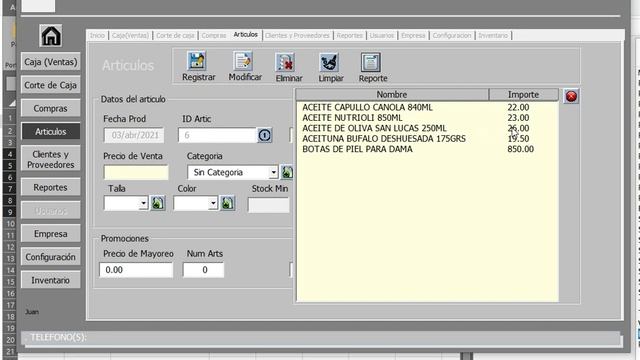Click the 850.00 importe value
640x360 pixels.
pyautogui.click(x=520, y=149)
